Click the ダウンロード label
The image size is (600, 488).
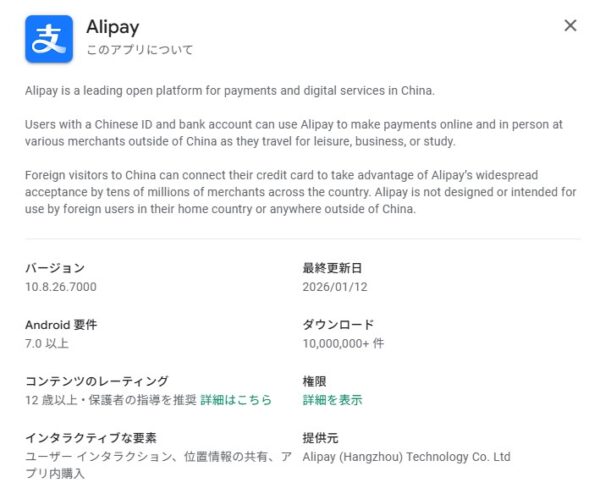(338, 325)
